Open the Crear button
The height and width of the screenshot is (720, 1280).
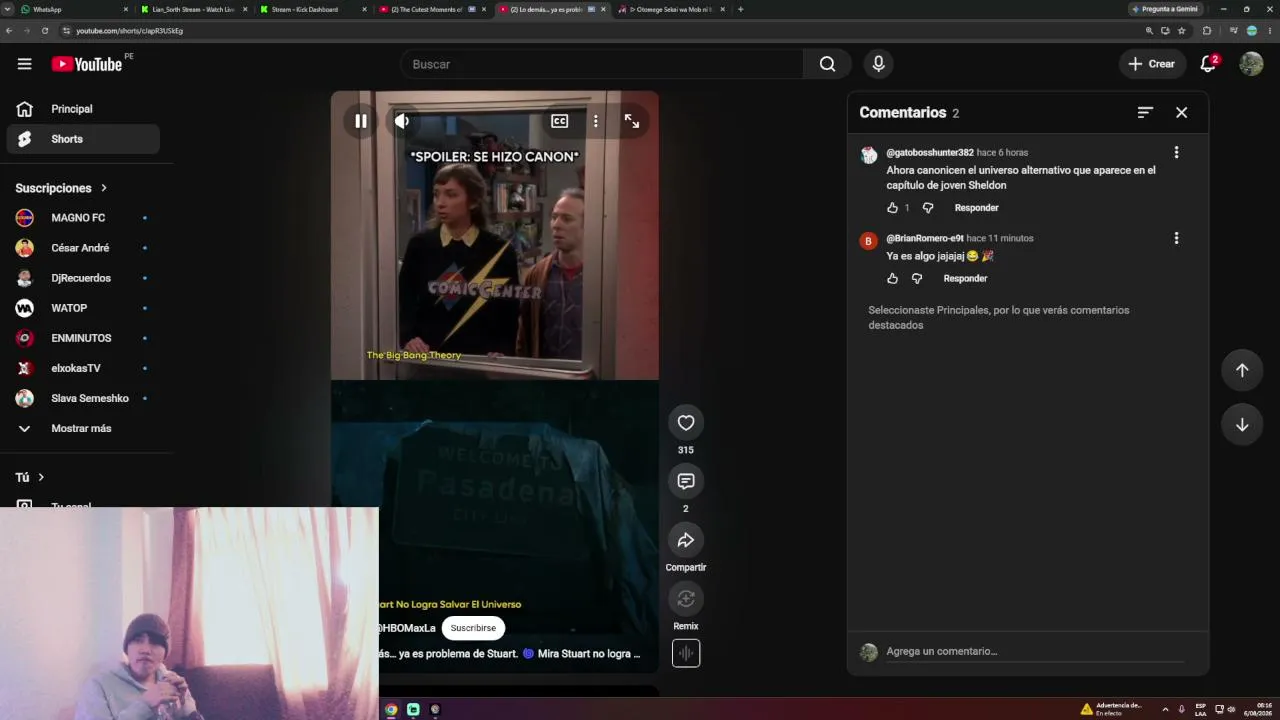(x=1152, y=64)
